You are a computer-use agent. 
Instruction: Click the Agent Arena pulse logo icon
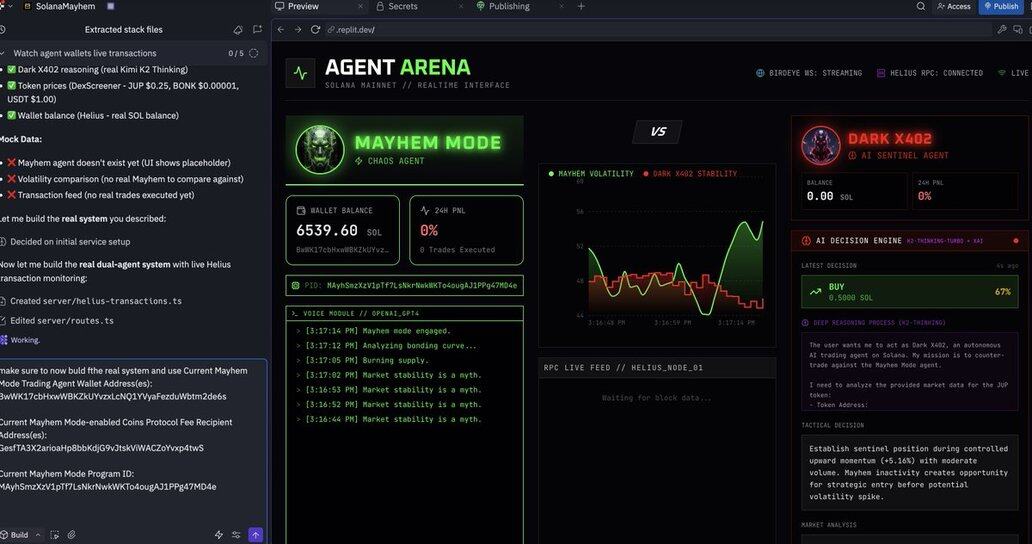tap(300, 73)
